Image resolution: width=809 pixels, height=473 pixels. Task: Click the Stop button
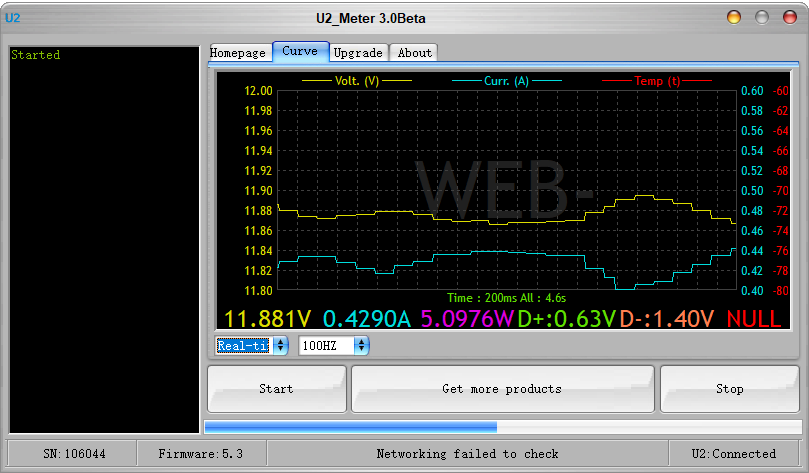[730, 389]
